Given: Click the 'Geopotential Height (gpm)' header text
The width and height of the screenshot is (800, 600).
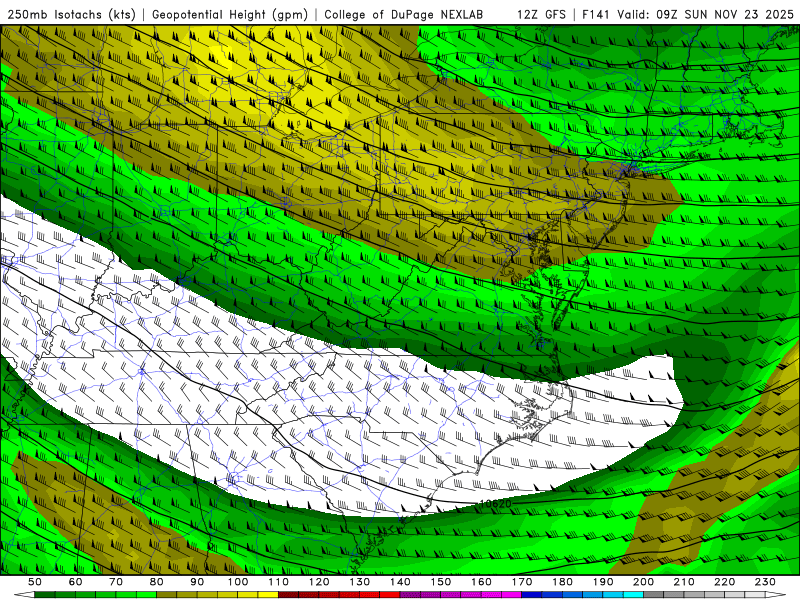Looking at the screenshot, I should pos(230,14).
